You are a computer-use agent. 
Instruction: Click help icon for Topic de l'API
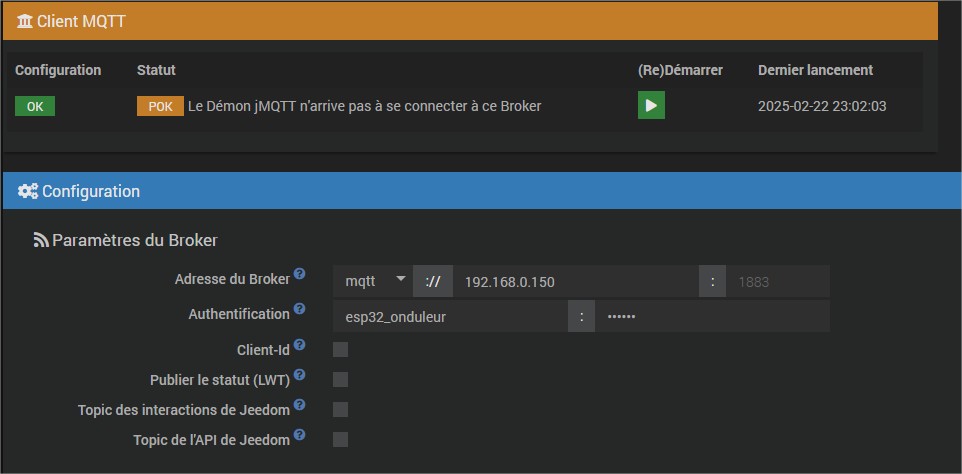[x=299, y=436]
